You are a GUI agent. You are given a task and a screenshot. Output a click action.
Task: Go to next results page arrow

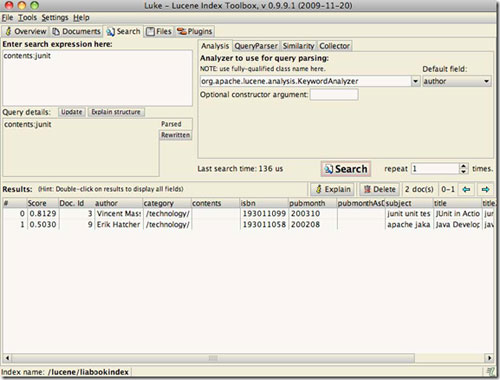click(x=485, y=189)
